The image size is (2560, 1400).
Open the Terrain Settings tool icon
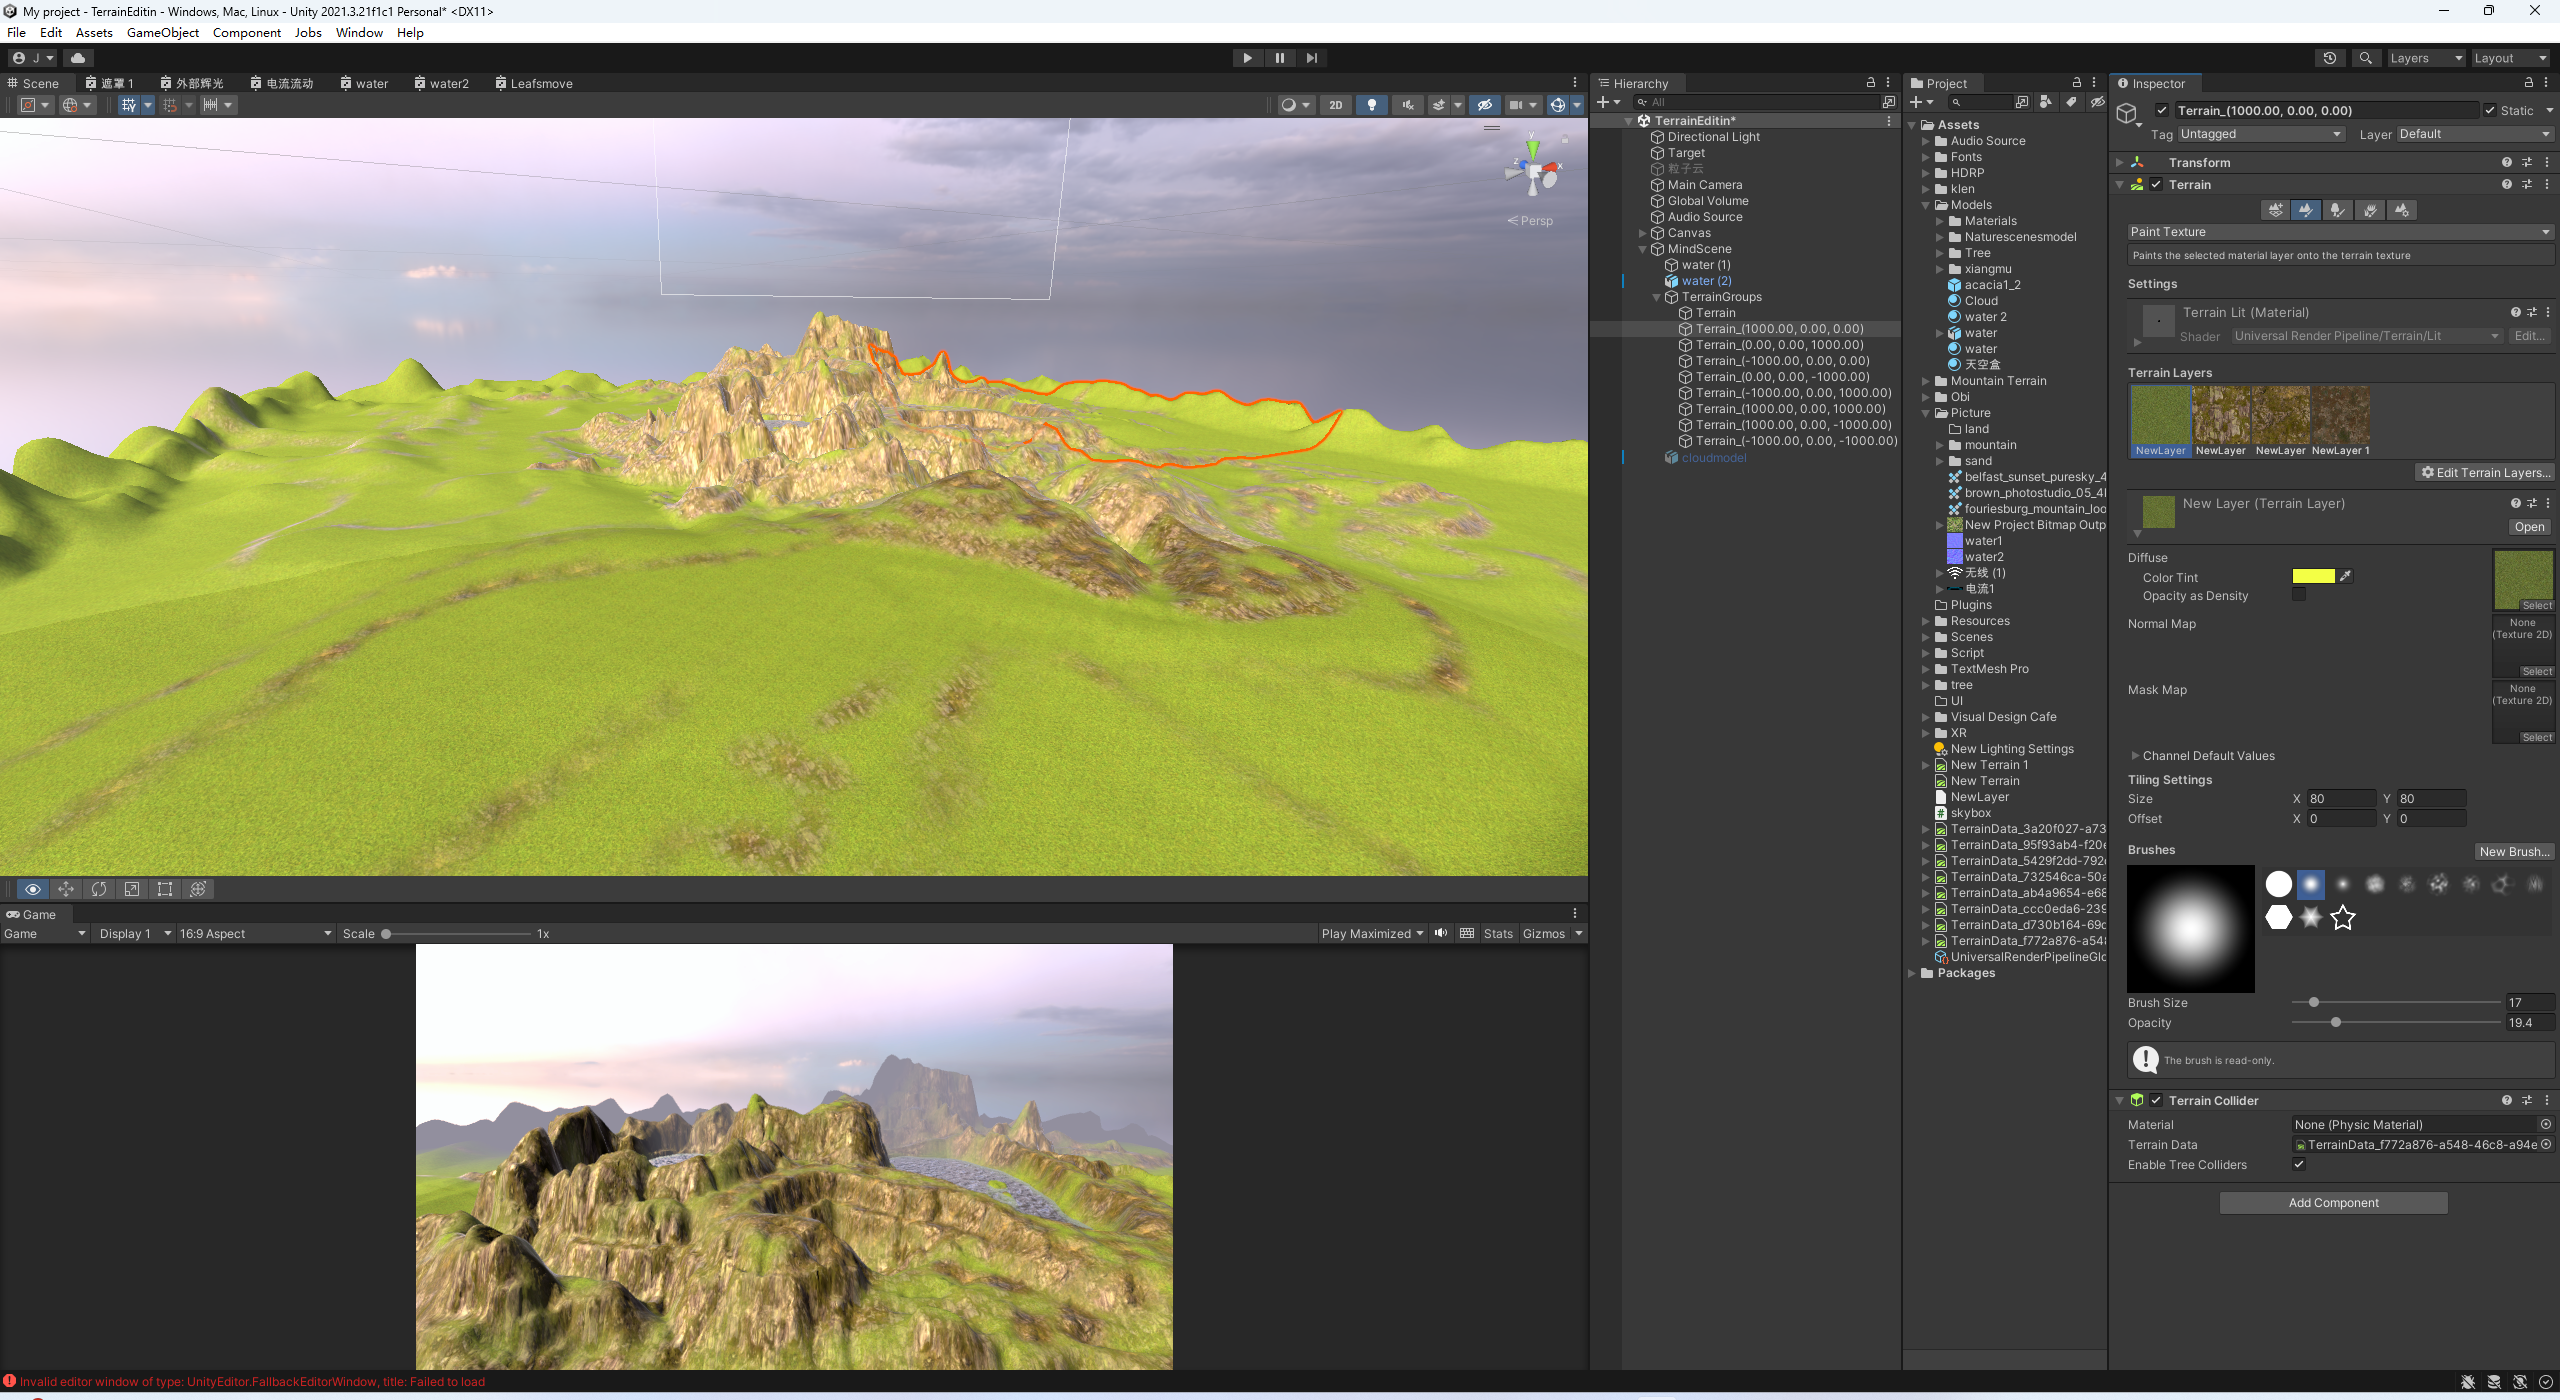tap(2402, 210)
